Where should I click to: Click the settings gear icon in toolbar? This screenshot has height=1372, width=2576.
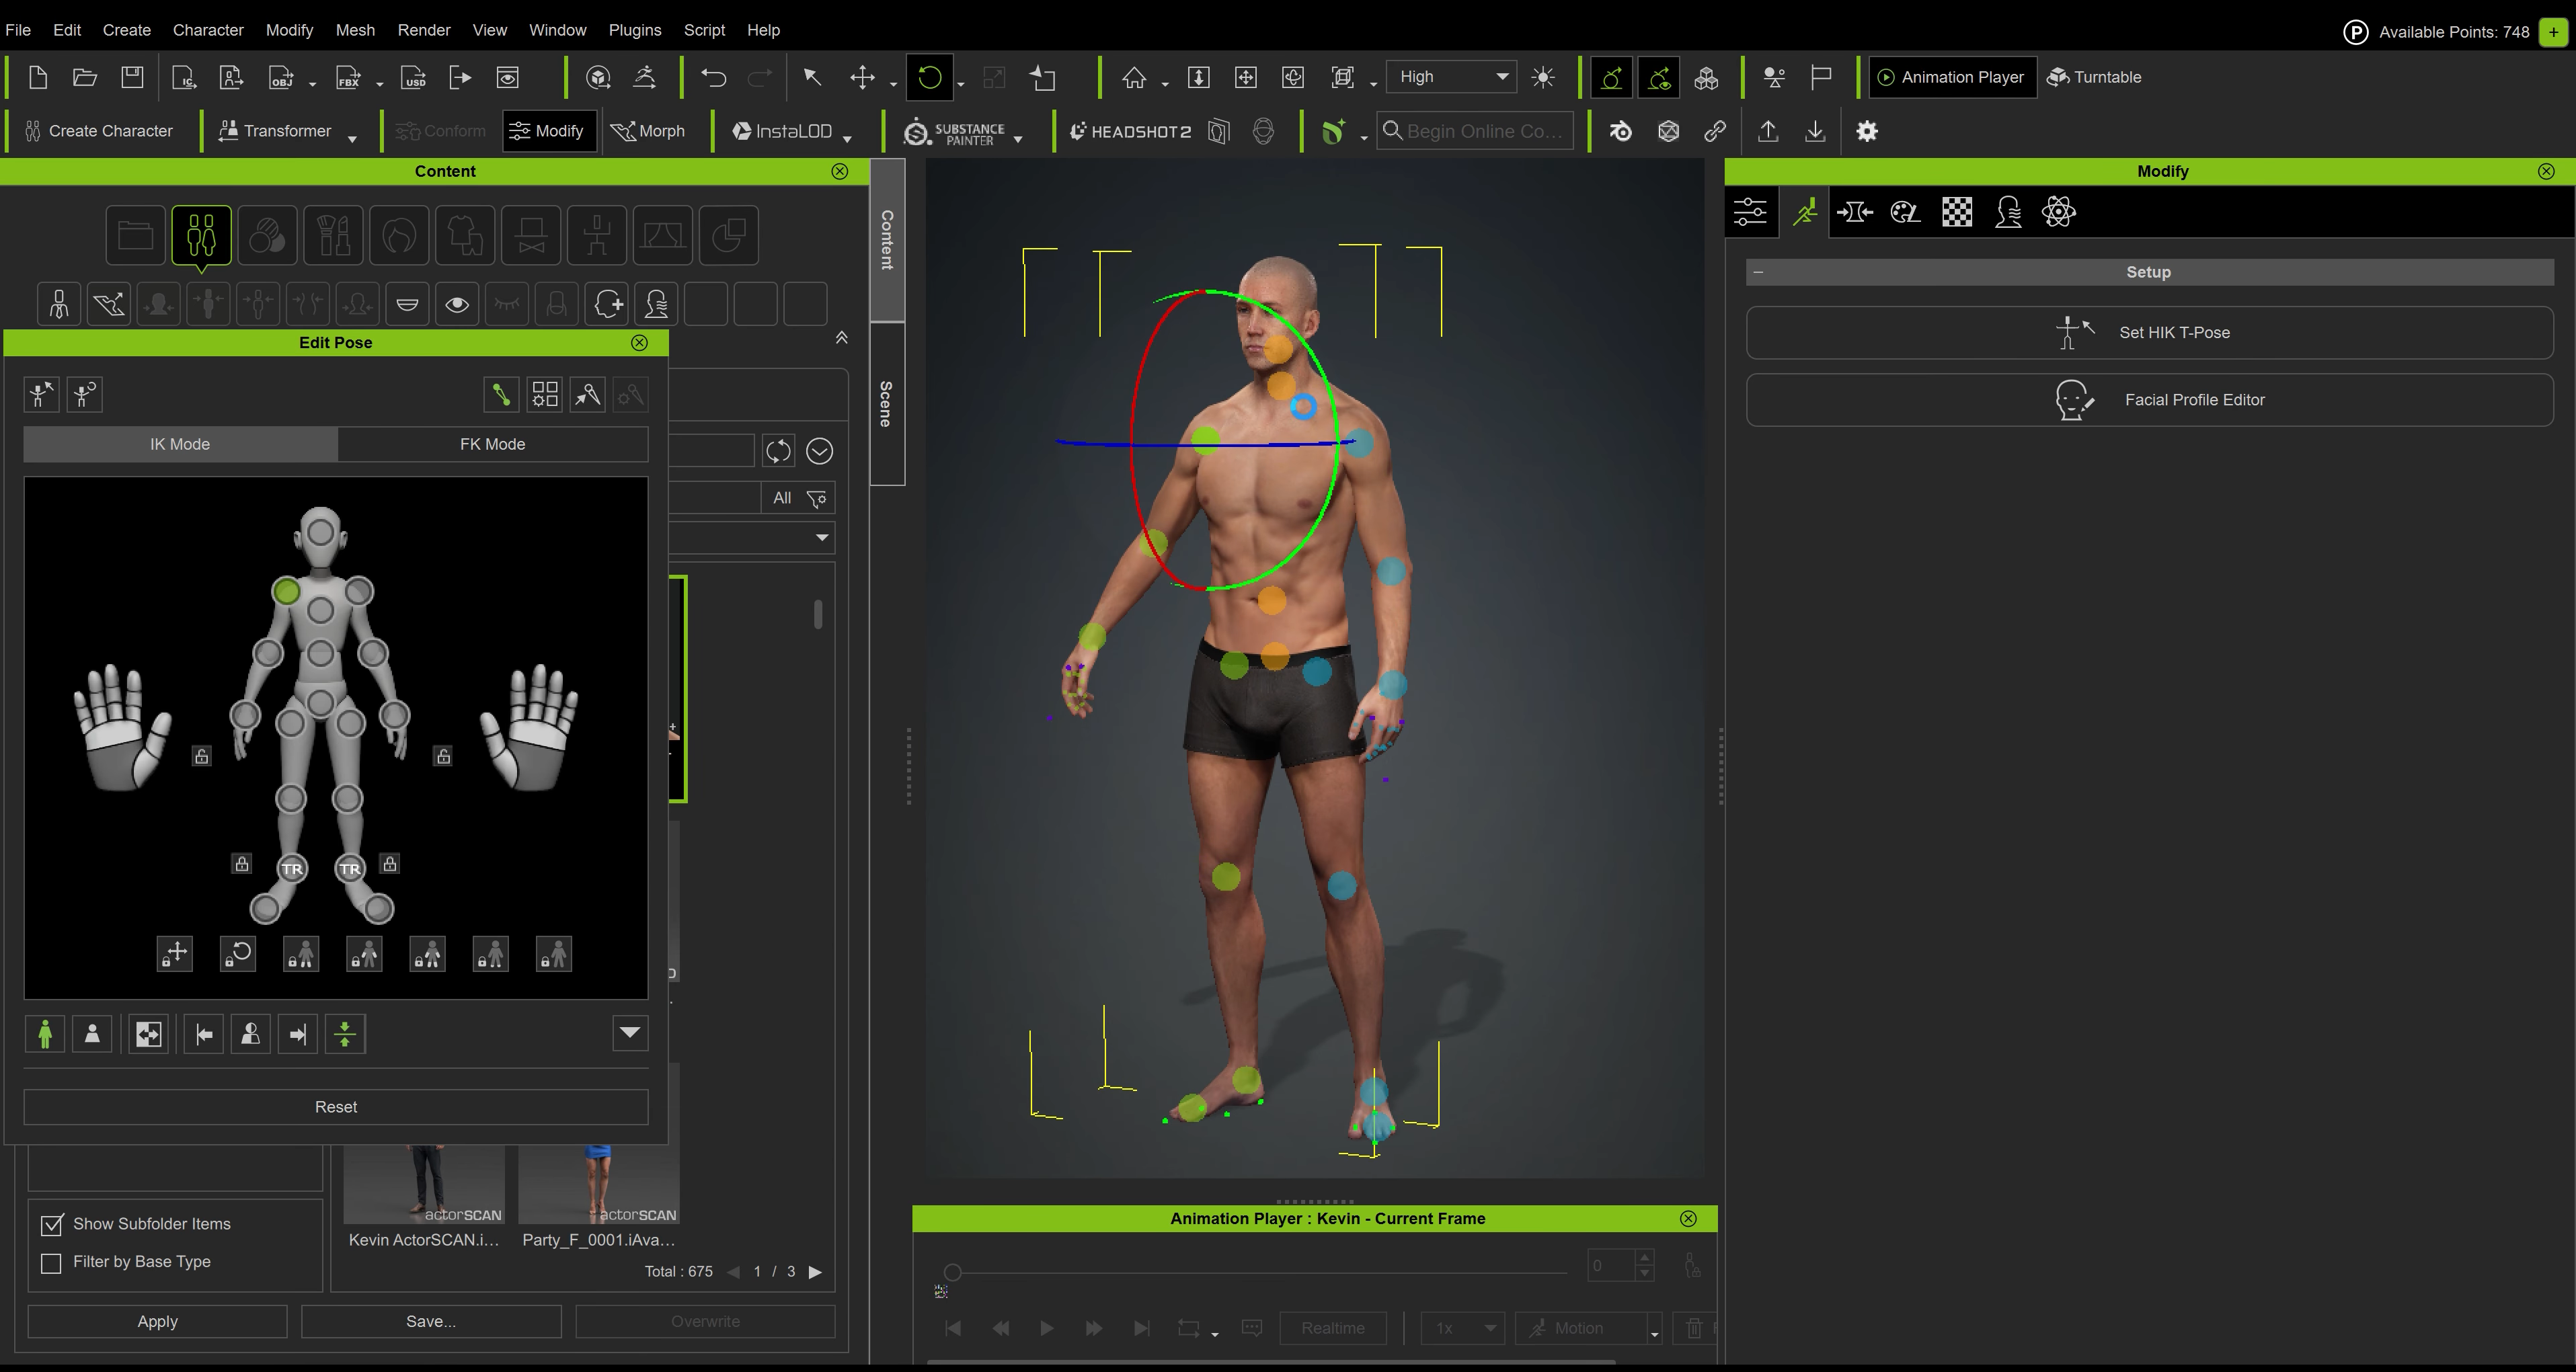coord(1867,131)
